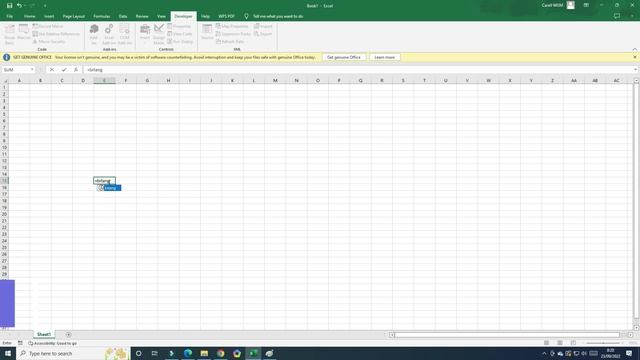The image size is (640, 360).
Task: Open the Page Layout tab
Action: tap(73, 16)
